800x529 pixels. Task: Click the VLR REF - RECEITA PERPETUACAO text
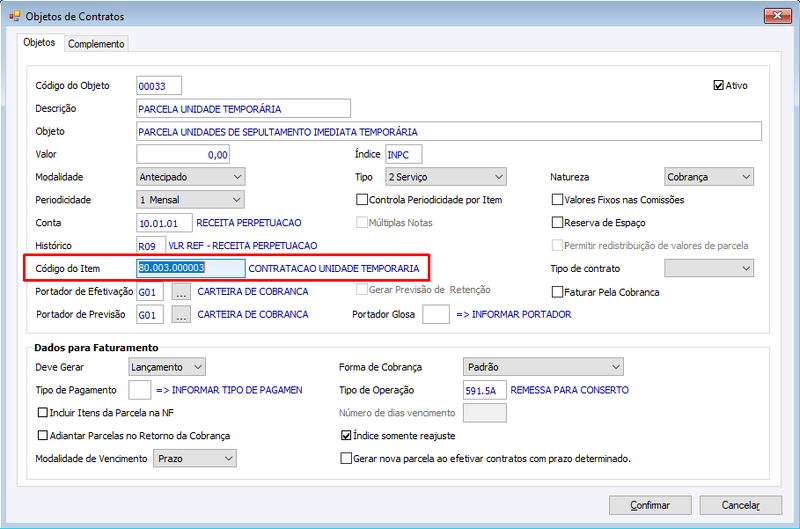(243, 246)
